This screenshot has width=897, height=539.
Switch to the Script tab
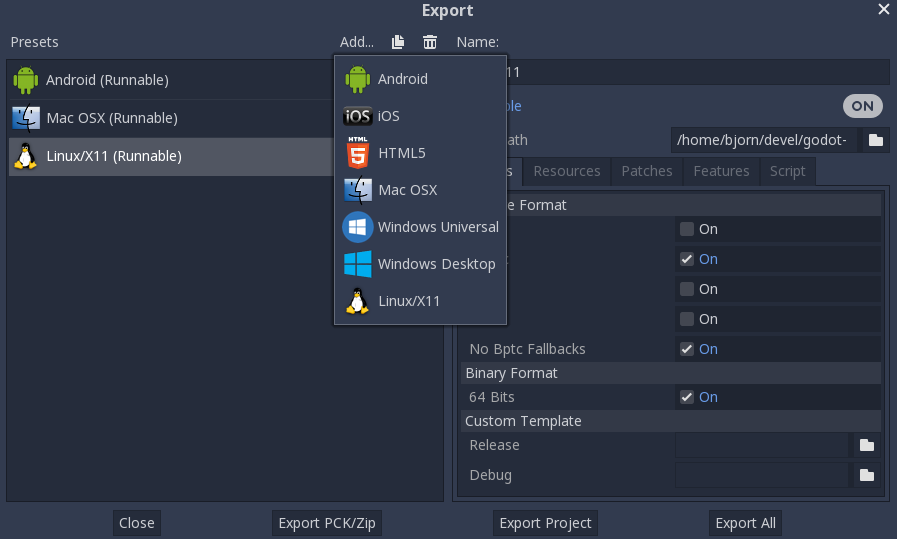coord(787,171)
